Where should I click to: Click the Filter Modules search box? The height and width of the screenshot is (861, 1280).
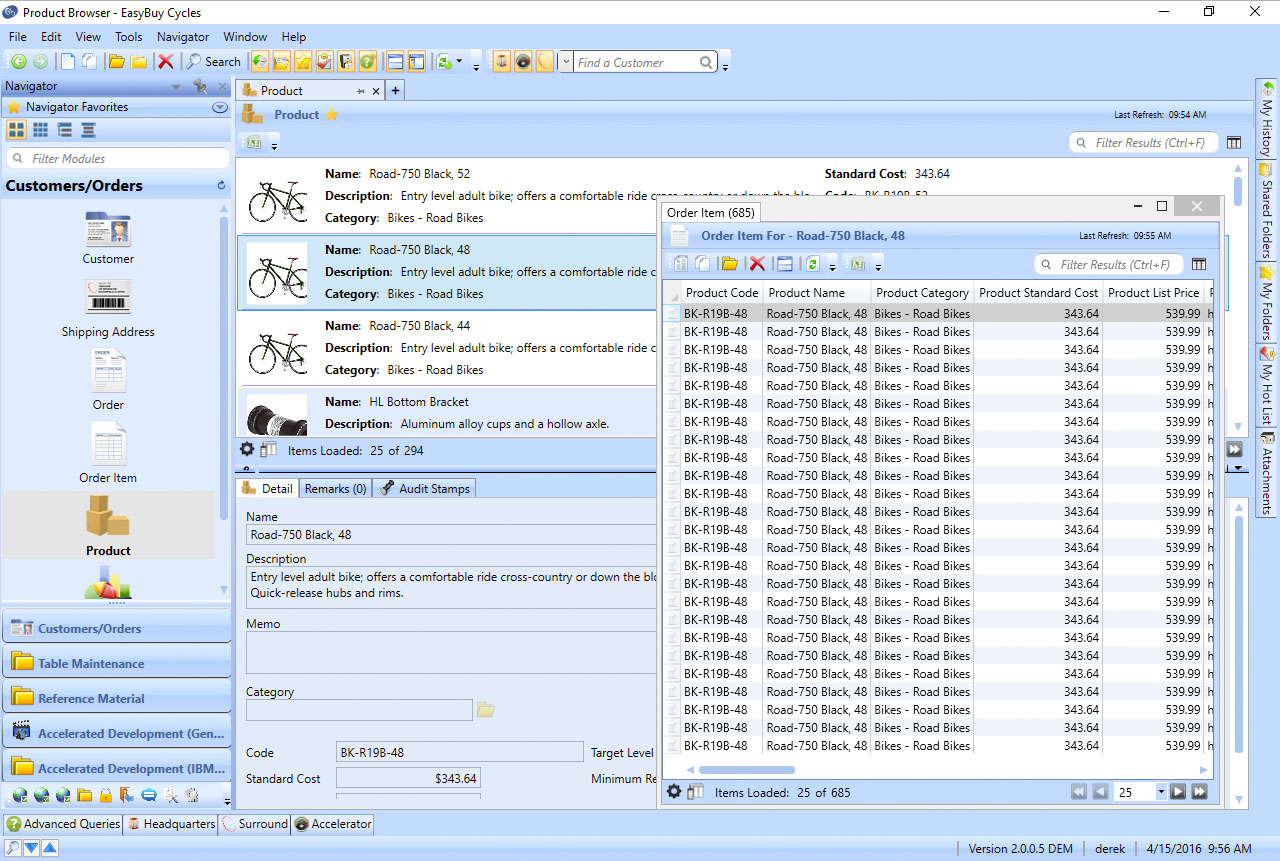point(118,158)
